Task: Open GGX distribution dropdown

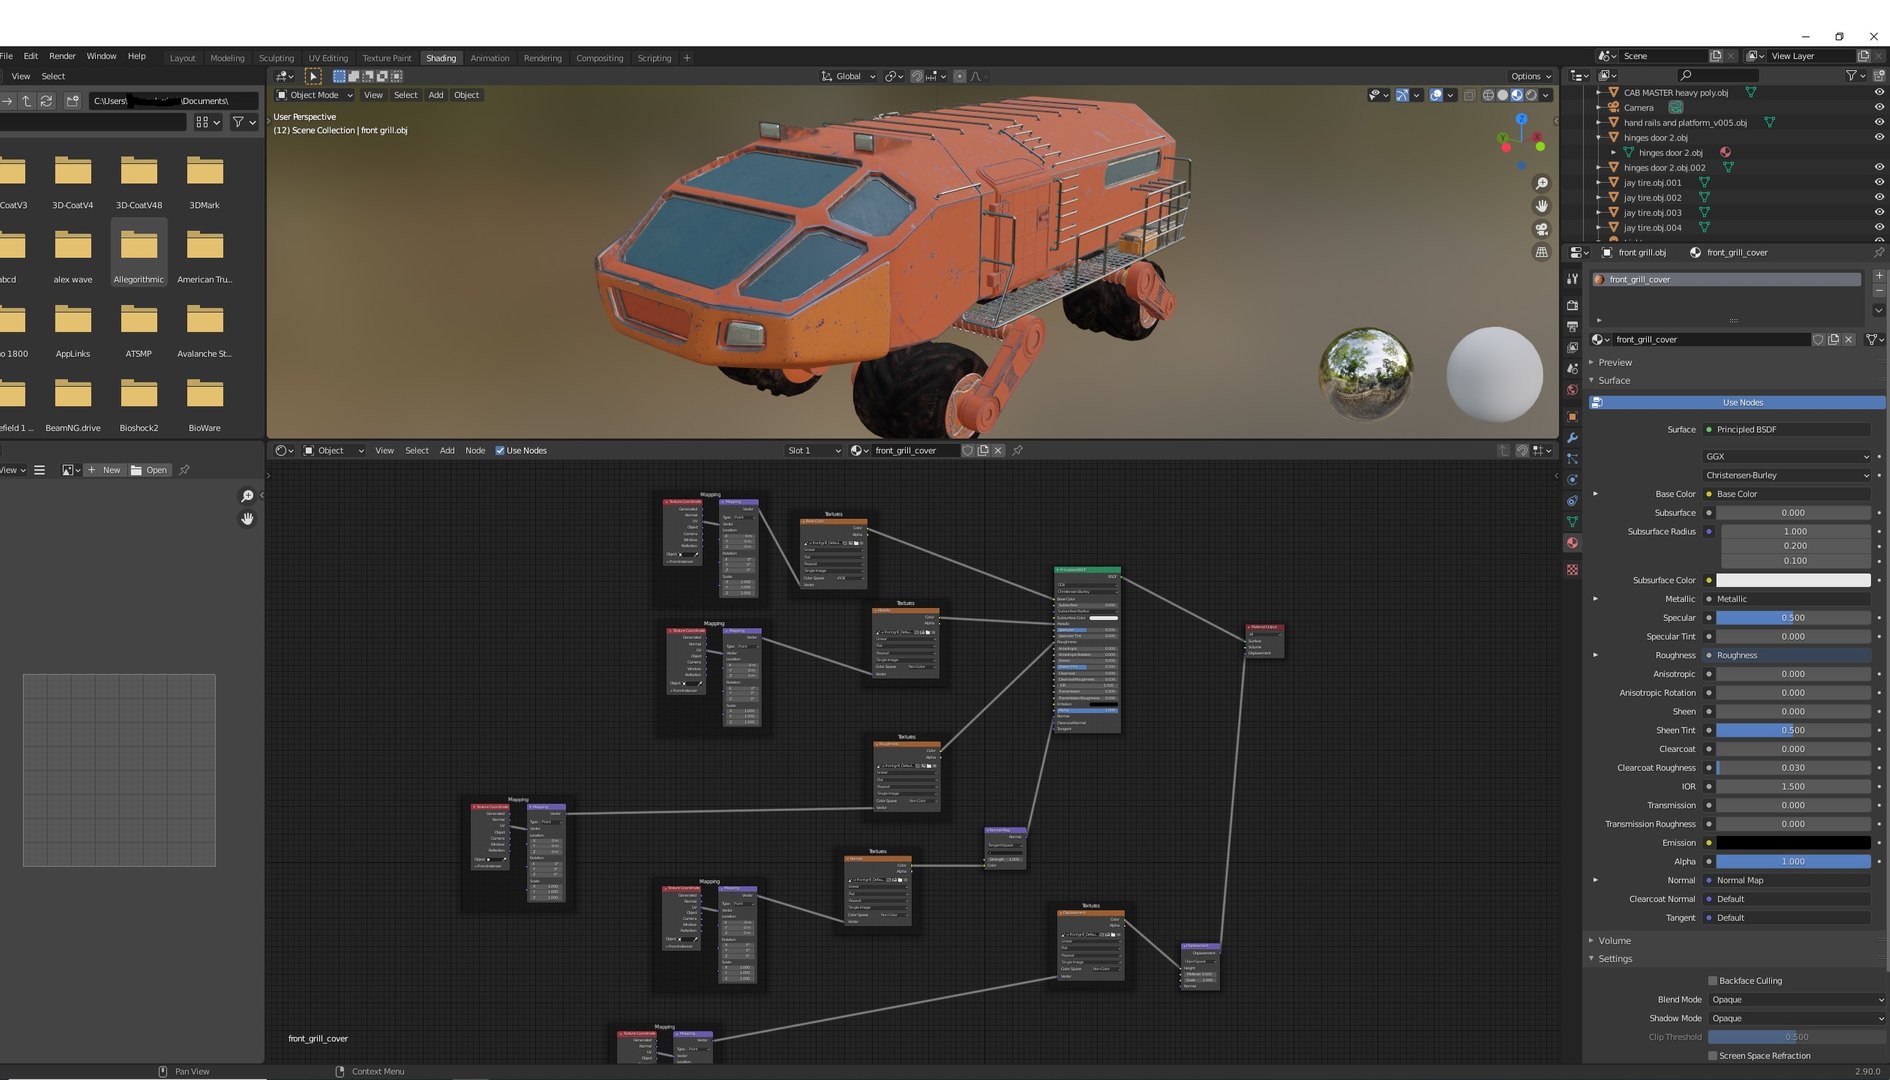Action: (1787, 456)
